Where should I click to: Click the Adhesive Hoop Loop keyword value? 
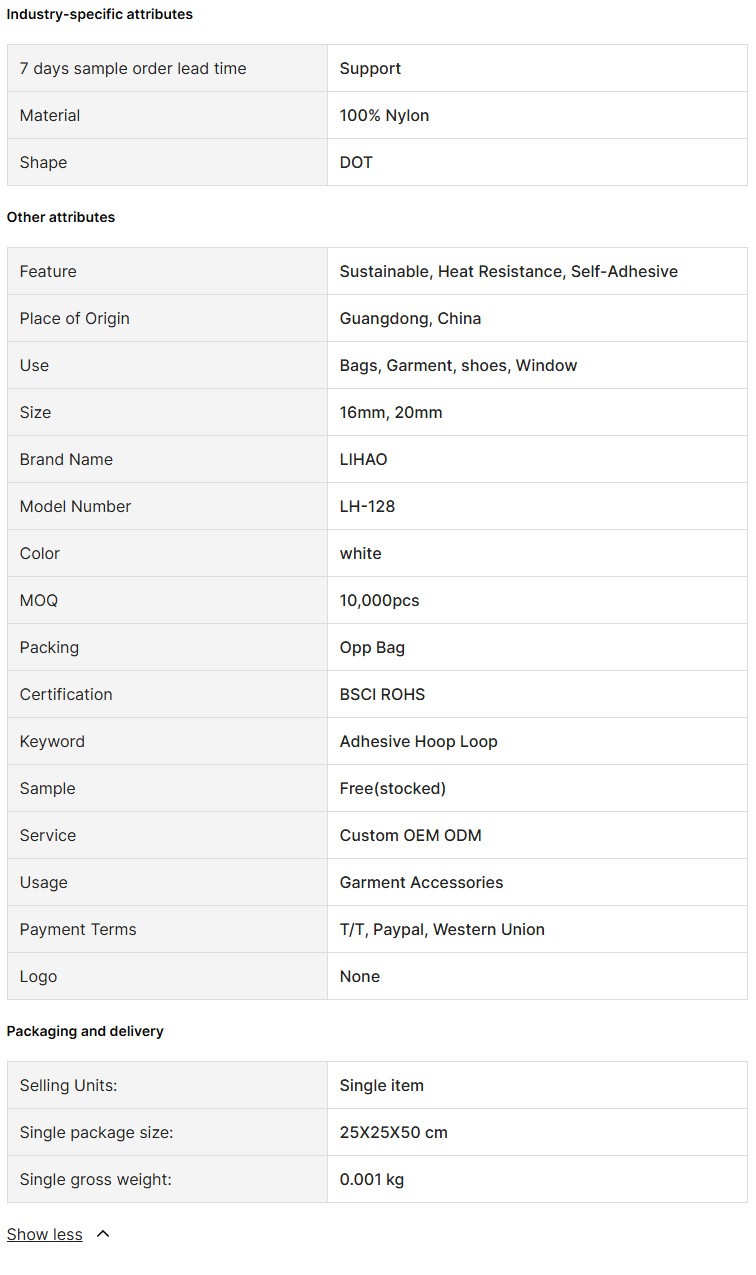pyautogui.click(x=418, y=741)
